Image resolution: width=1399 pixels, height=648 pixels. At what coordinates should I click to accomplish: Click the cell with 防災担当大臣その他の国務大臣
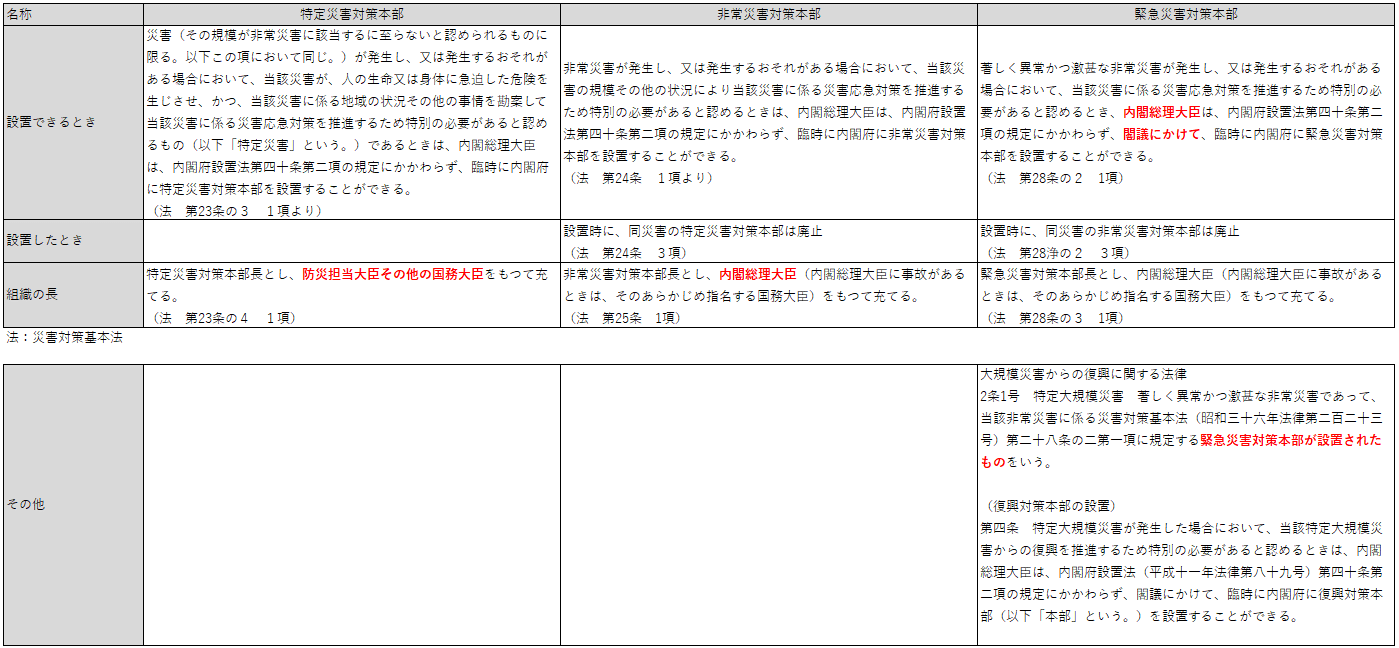click(351, 295)
